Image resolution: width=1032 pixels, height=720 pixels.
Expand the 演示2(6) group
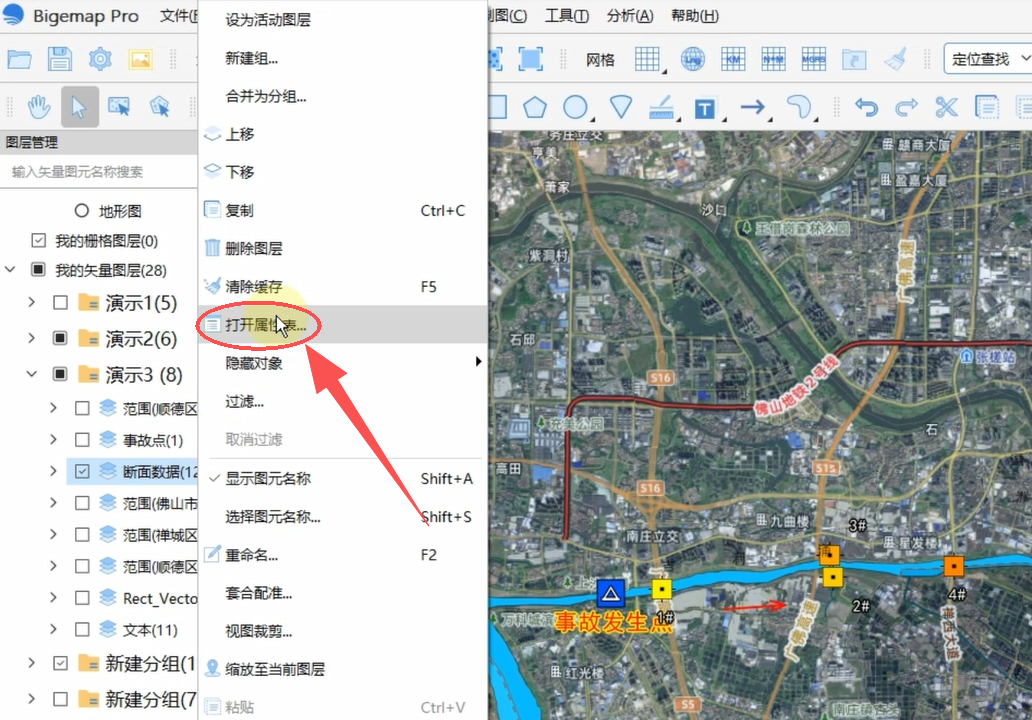tap(32, 338)
